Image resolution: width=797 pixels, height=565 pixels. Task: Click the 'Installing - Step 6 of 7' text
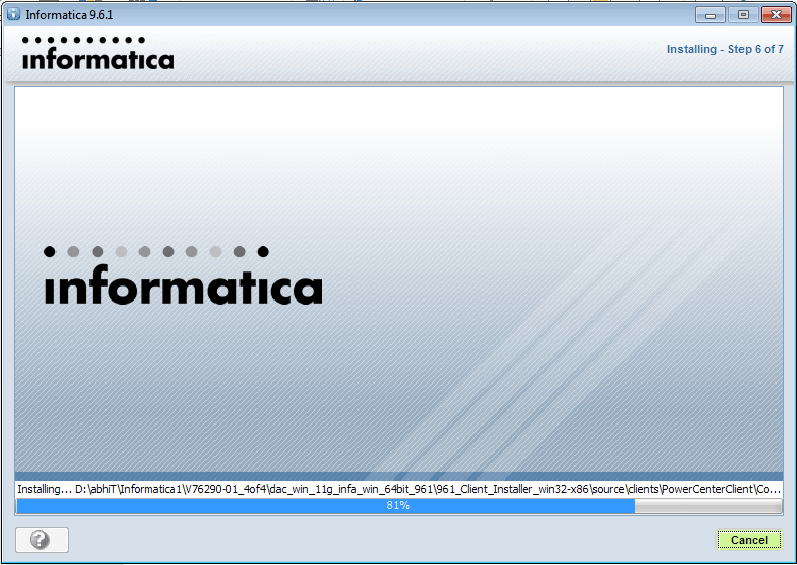[x=725, y=49]
